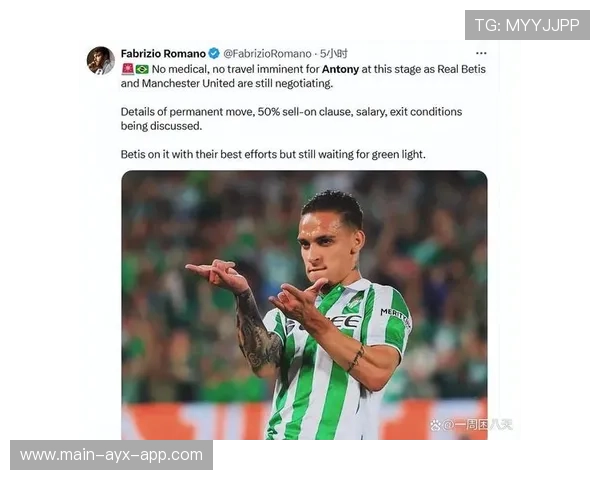
Task: Click the sponsor logo on jersey sleeve
Action: (395, 316)
